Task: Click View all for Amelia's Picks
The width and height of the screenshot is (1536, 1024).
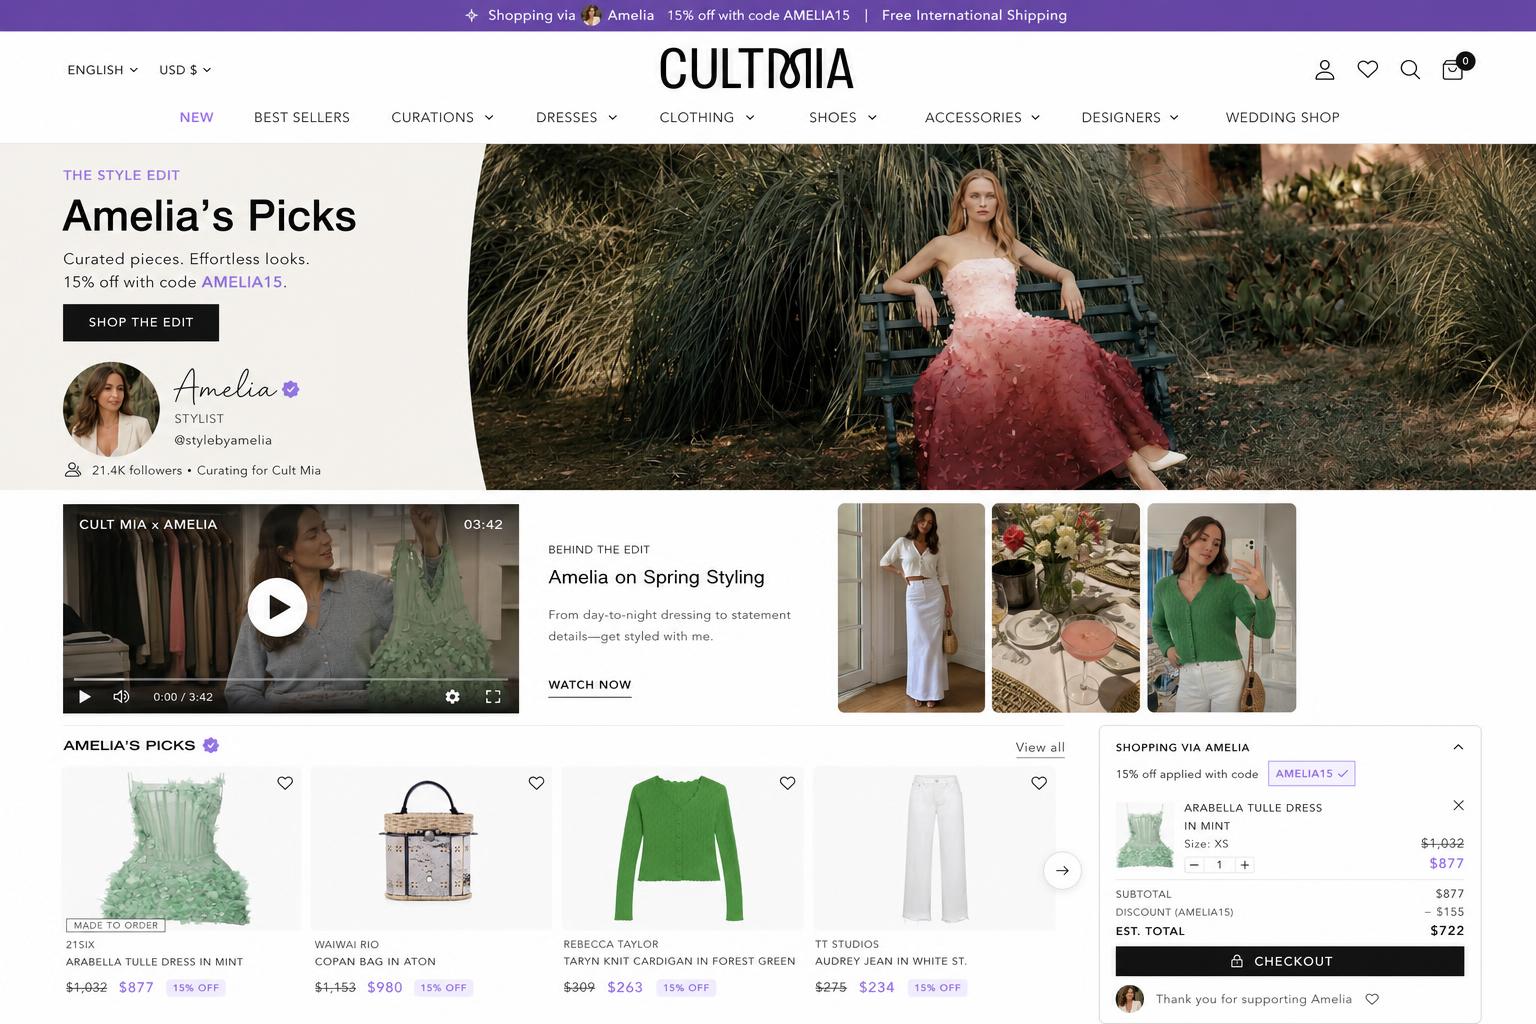Action: tap(1040, 747)
